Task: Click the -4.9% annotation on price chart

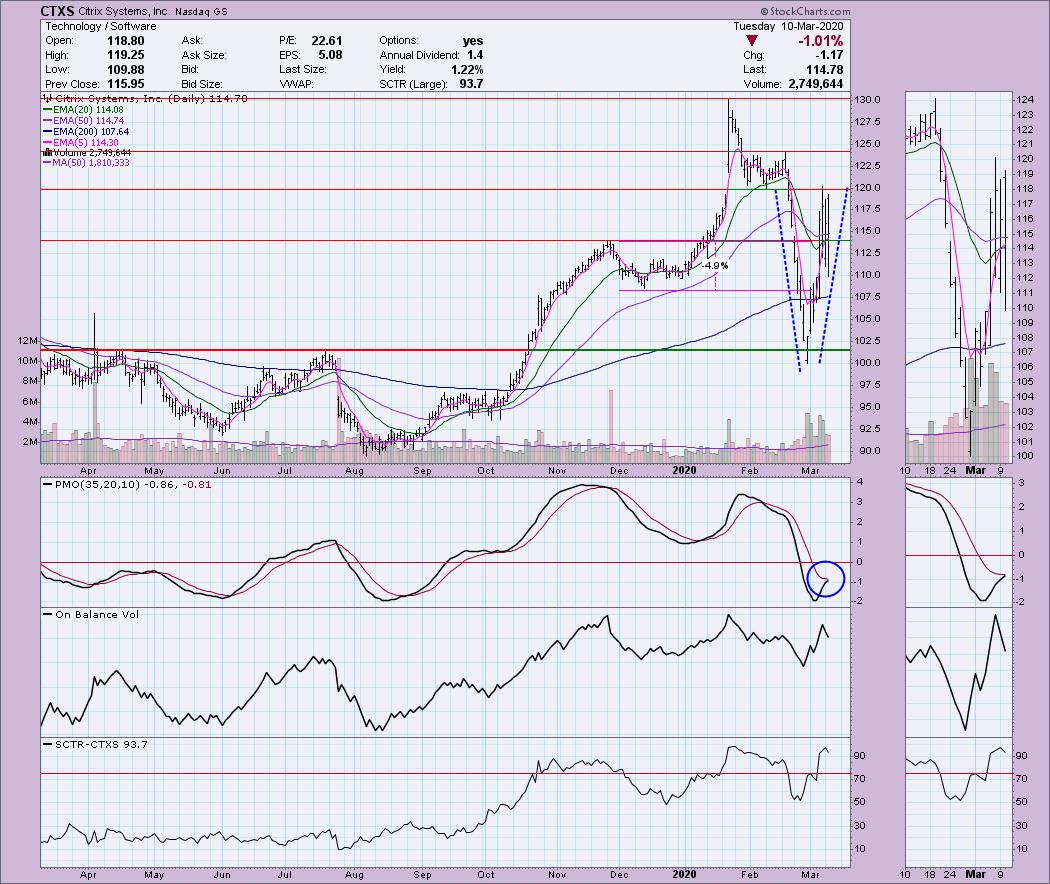Action: tap(715, 266)
